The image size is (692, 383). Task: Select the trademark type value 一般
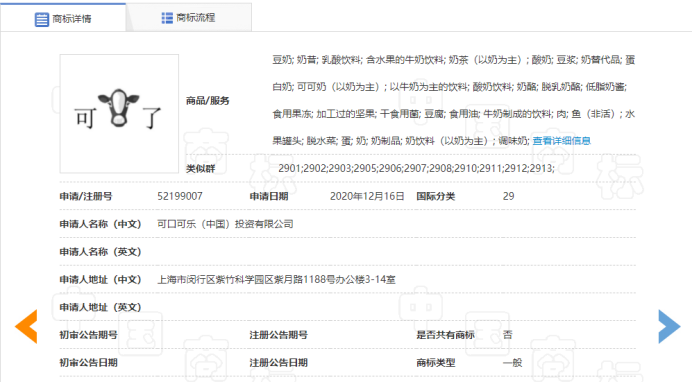pyautogui.click(x=512, y=363)
